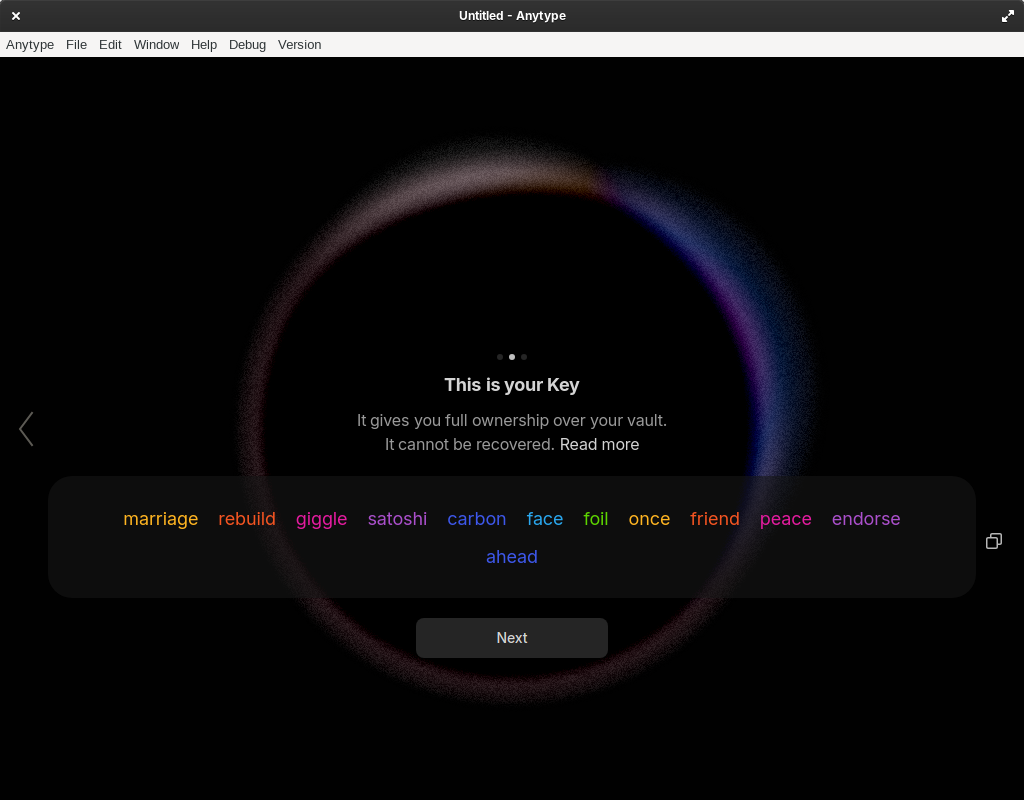This screenshot has width=1024, height=800.
Task: Select the active middle carousel dot
Action: pos(511,356)
